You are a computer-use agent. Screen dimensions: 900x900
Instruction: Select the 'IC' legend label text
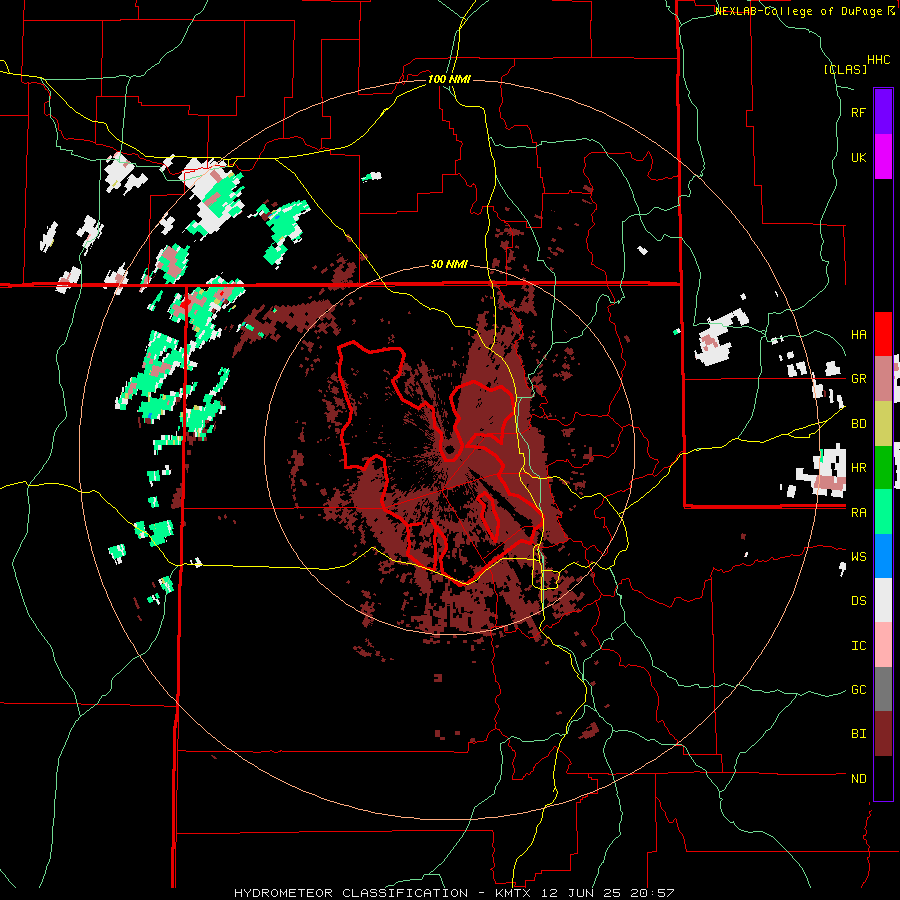tap(858, 646)
